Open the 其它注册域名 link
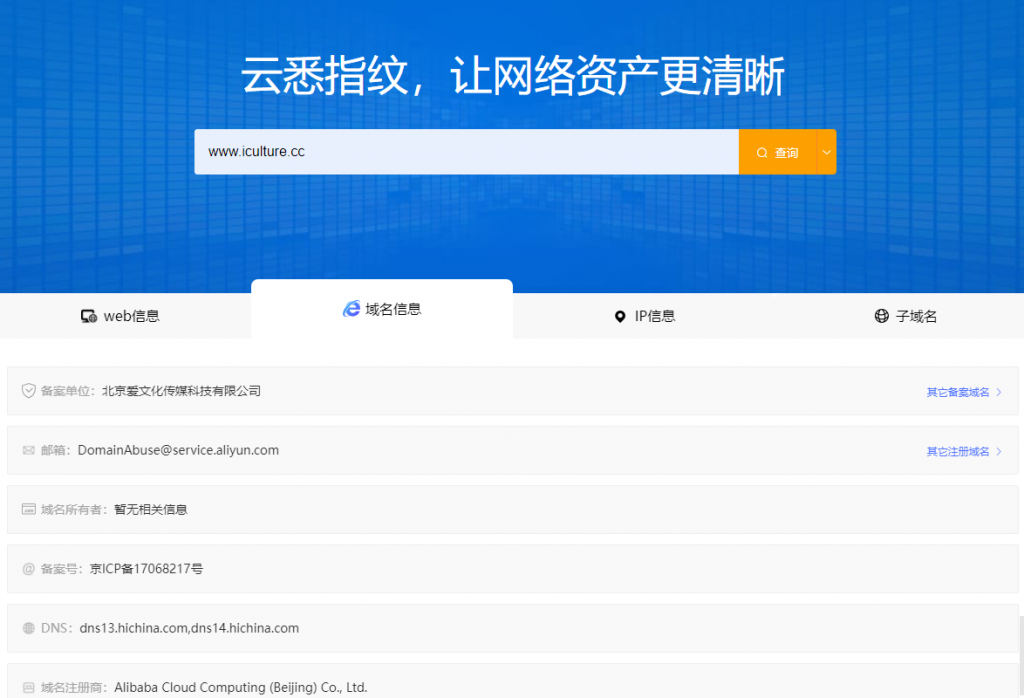This screenshot has height=698, width=1024. pyautogui.click(x=957, y=452)
